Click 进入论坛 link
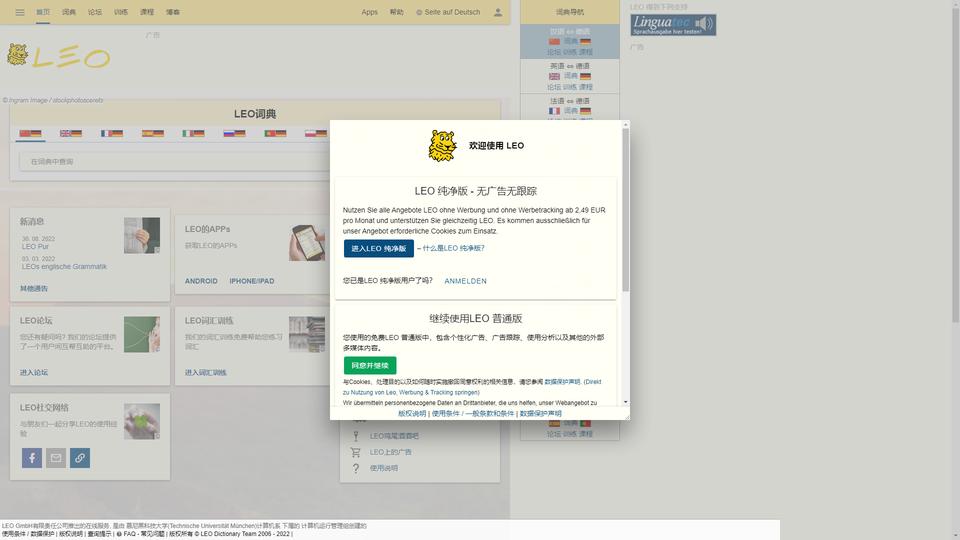The height and width of the screenshot is (540, 960). coord(34,372)
